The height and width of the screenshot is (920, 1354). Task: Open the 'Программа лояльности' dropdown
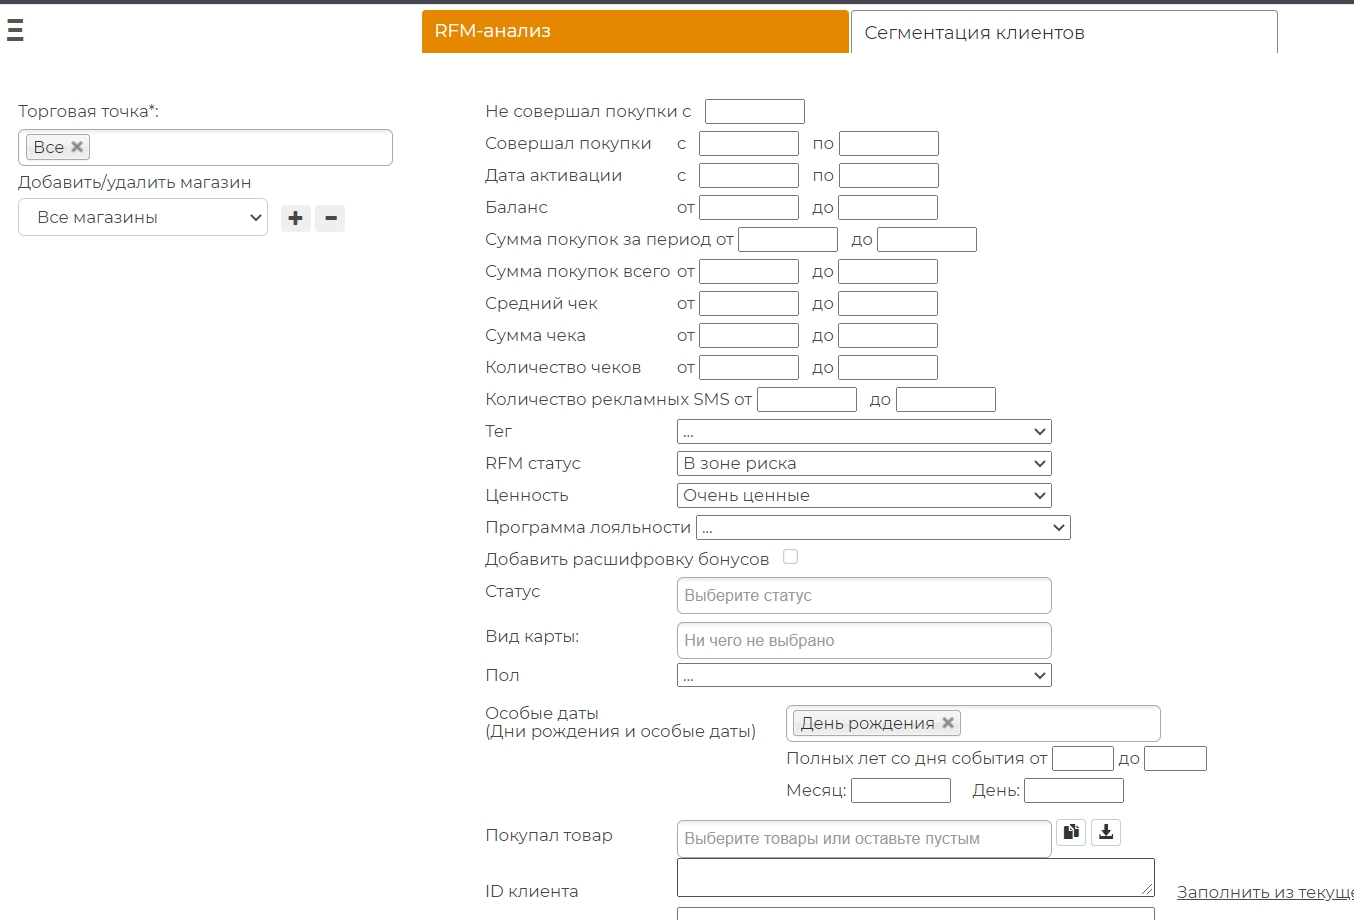click(883, 528)
